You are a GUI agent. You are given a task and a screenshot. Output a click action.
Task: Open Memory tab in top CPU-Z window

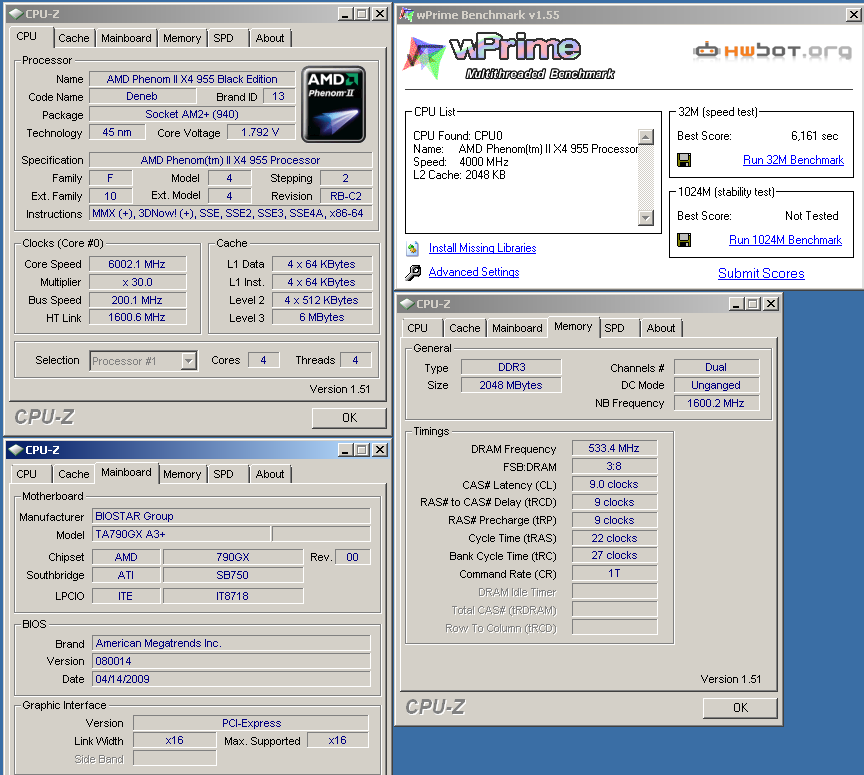[x=182, y=38]
